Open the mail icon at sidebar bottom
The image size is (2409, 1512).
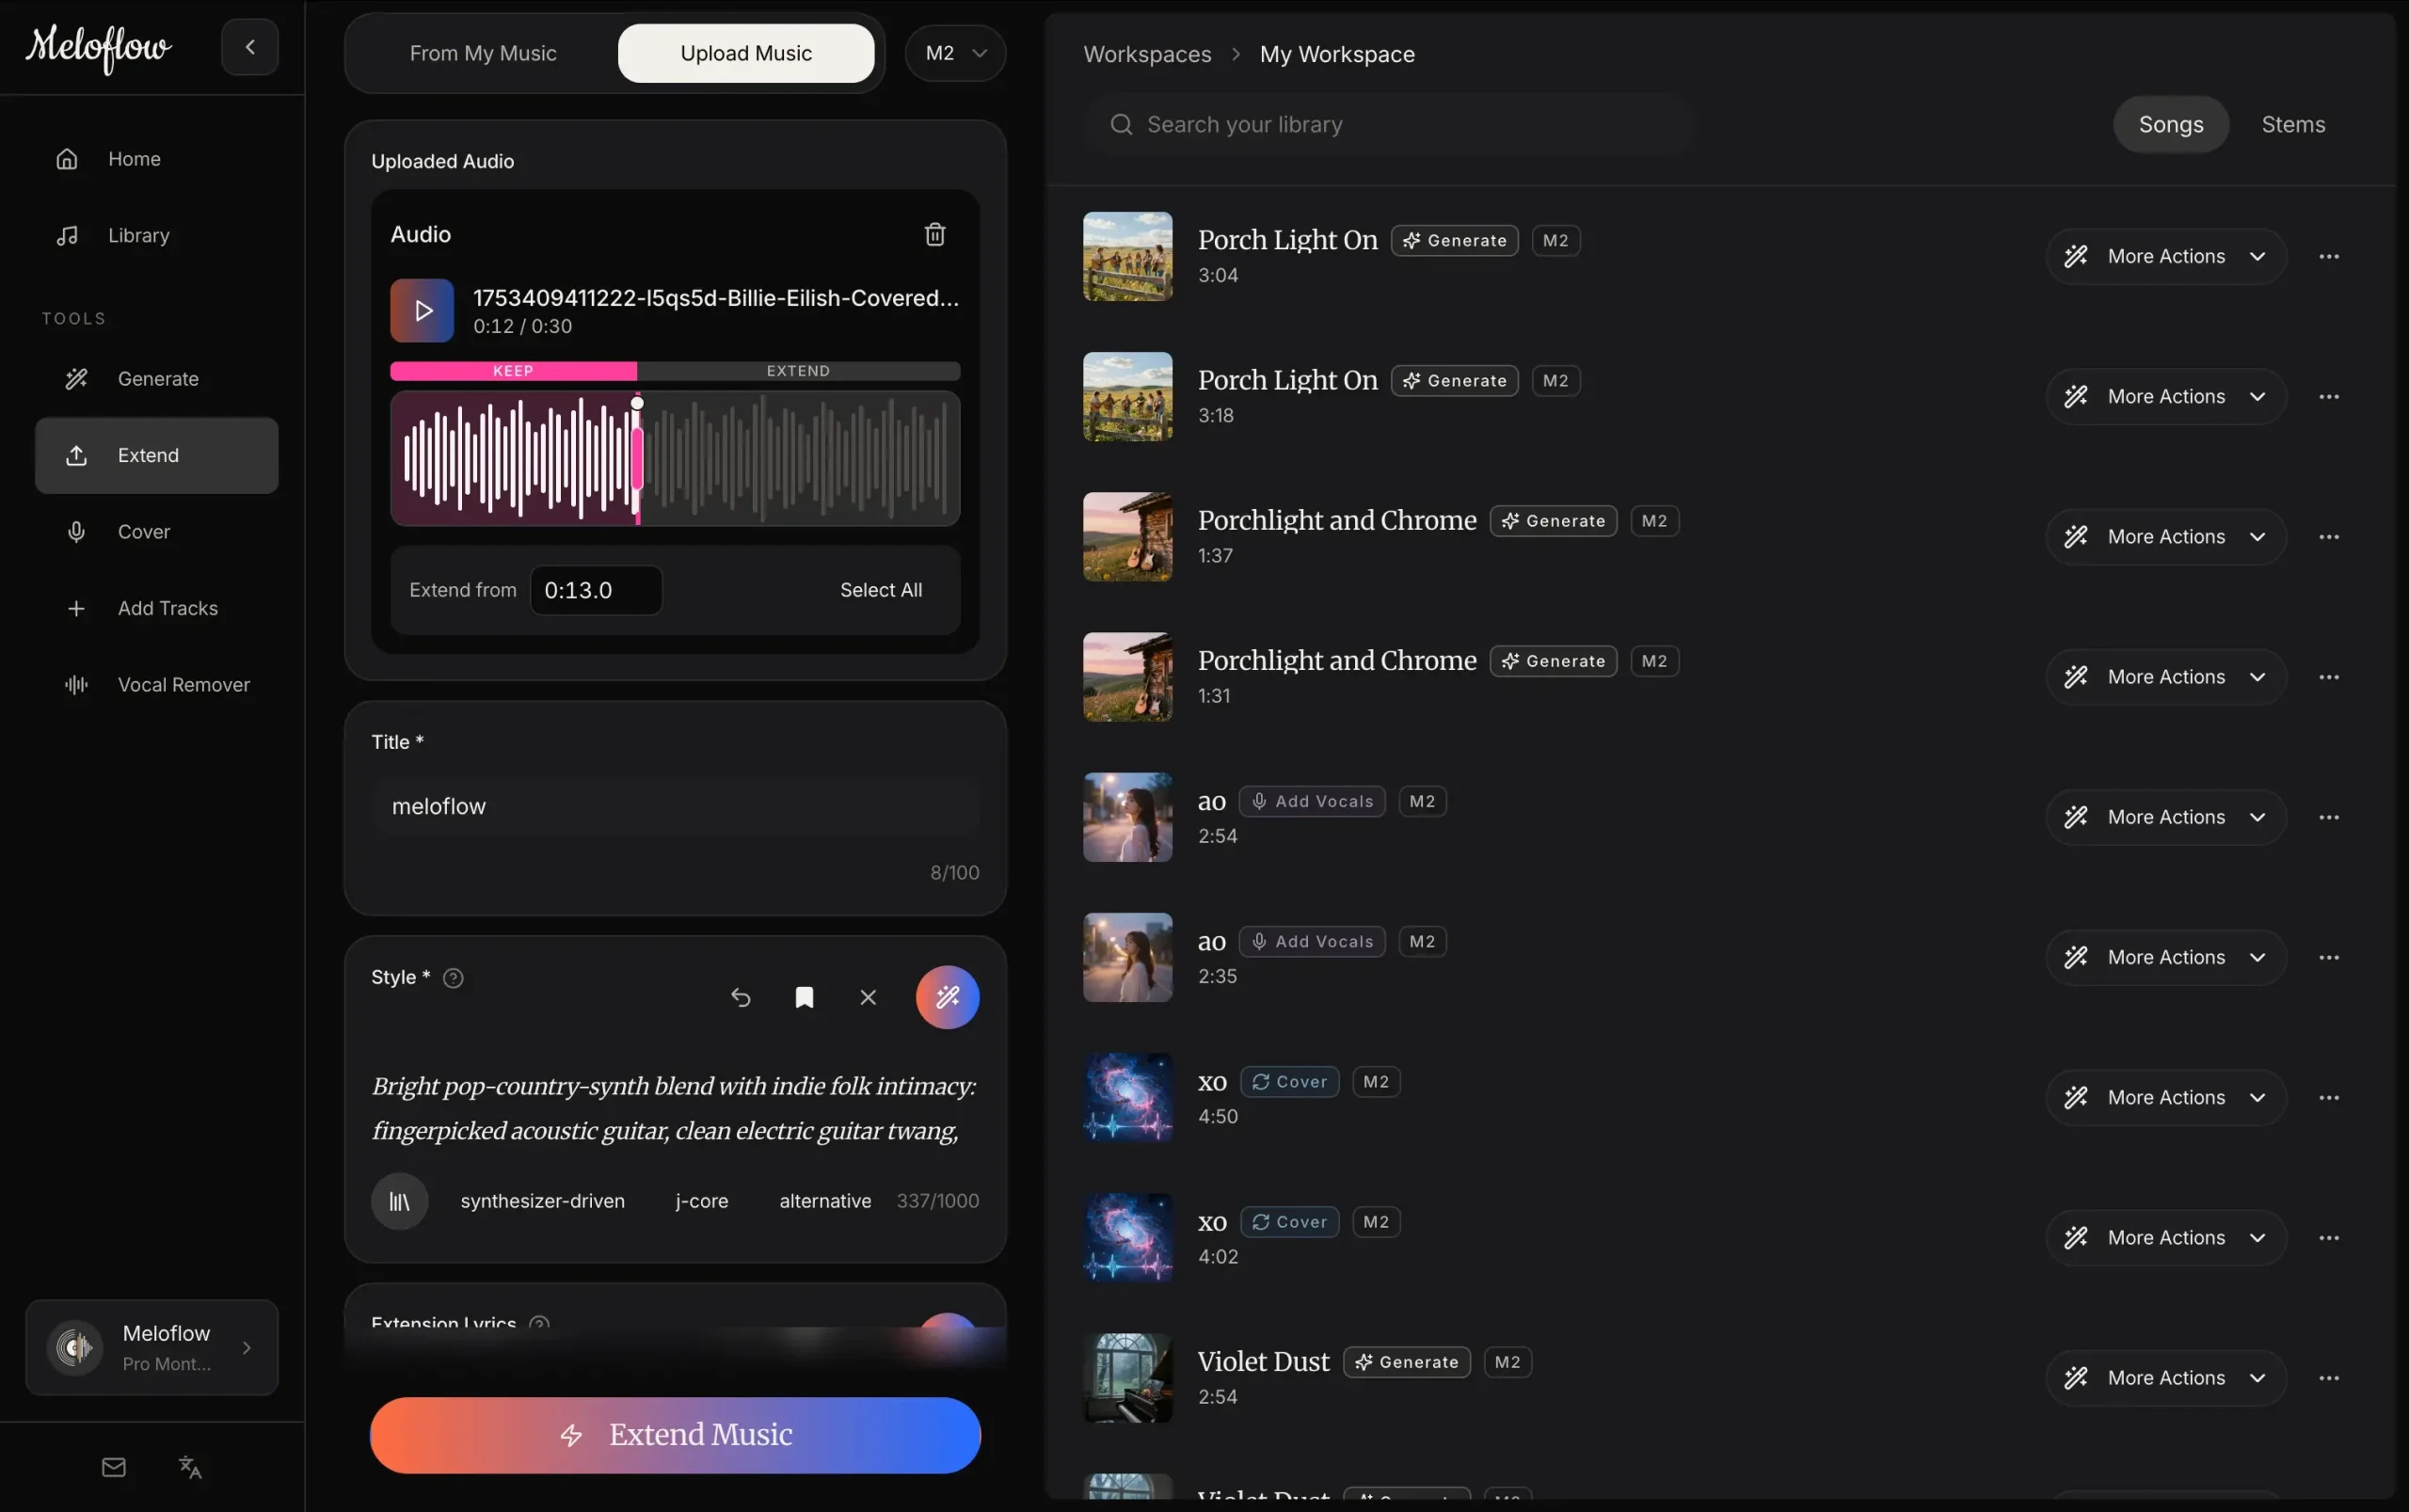point(114,1467)
